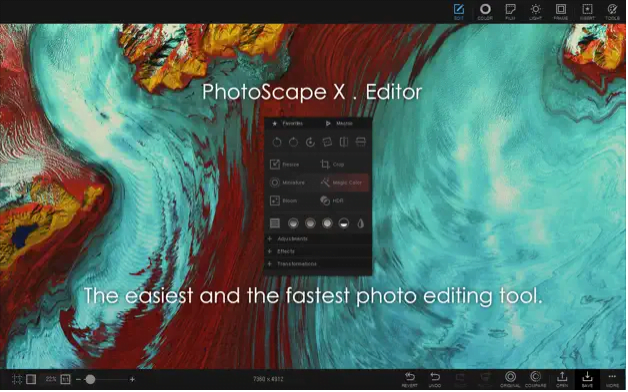Click the zoom slider handle
Screen dimensions: 628x392
coord(91,380)
